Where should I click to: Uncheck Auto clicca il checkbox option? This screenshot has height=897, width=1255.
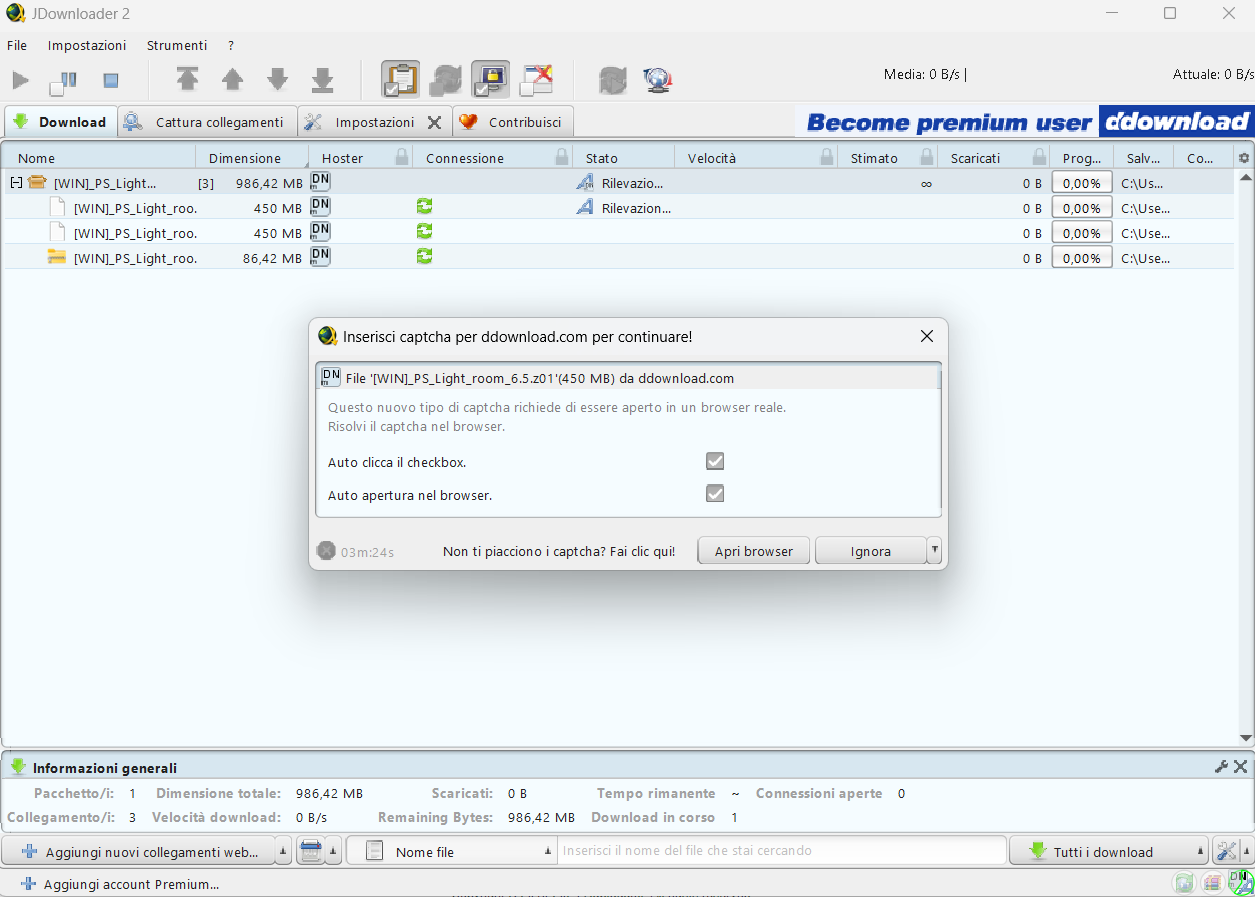pyautogui.click(x=714, y=461)
